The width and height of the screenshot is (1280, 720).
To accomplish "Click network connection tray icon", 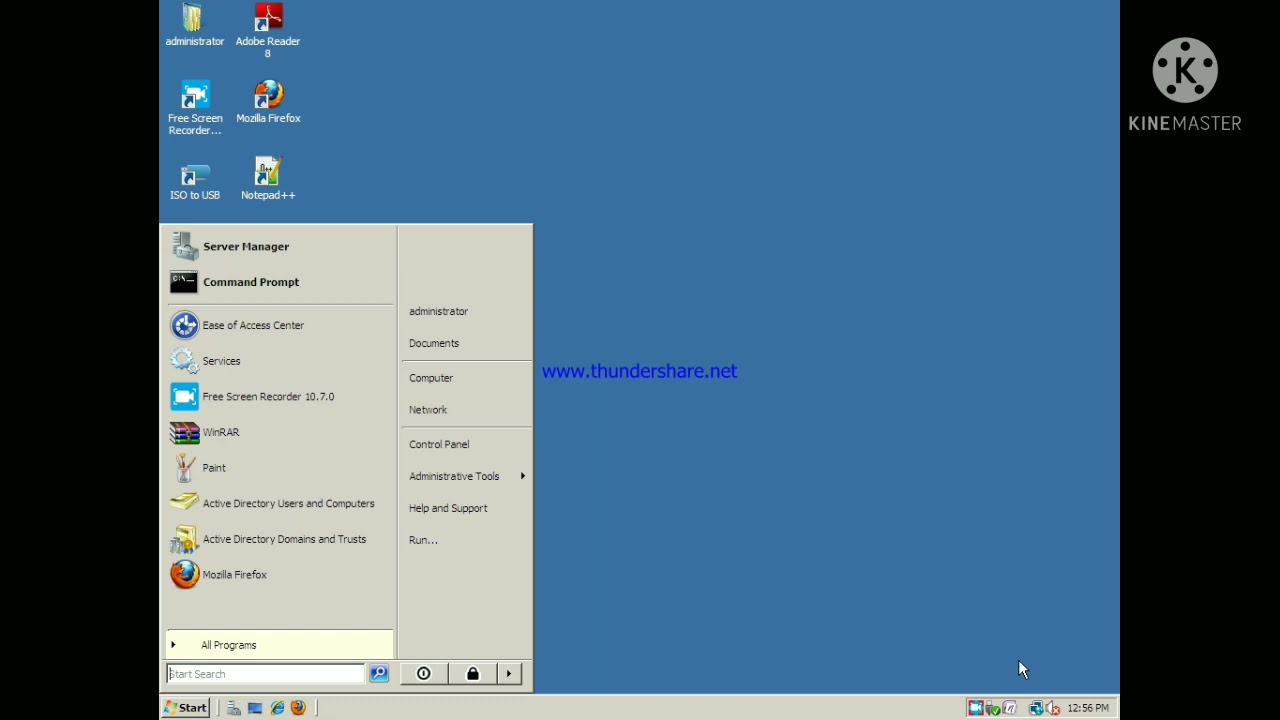I will [x=1036, y=708].
